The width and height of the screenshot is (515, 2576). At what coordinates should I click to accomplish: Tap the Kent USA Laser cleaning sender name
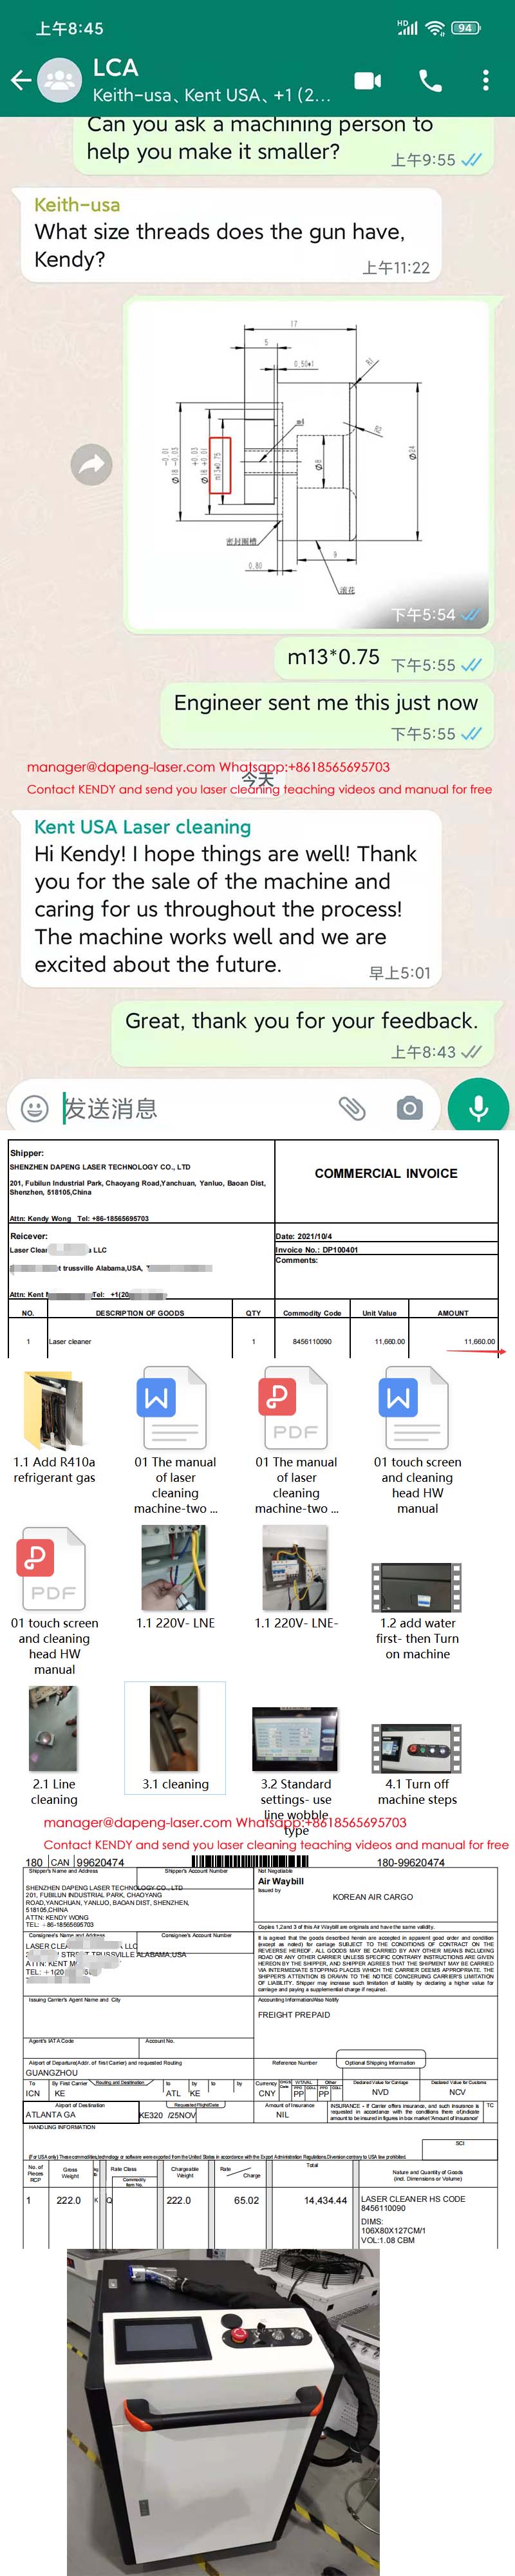[x=142, y=827]
